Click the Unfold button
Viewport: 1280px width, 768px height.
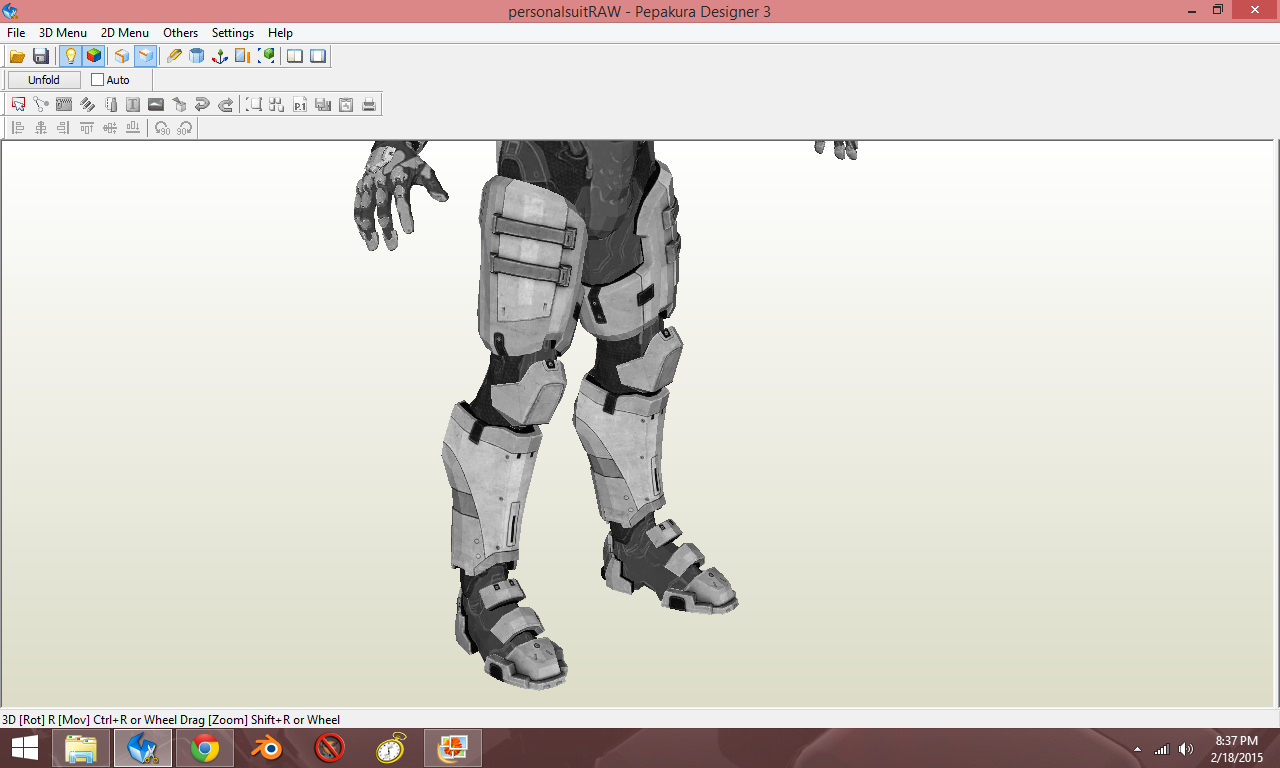click(44, 80)
